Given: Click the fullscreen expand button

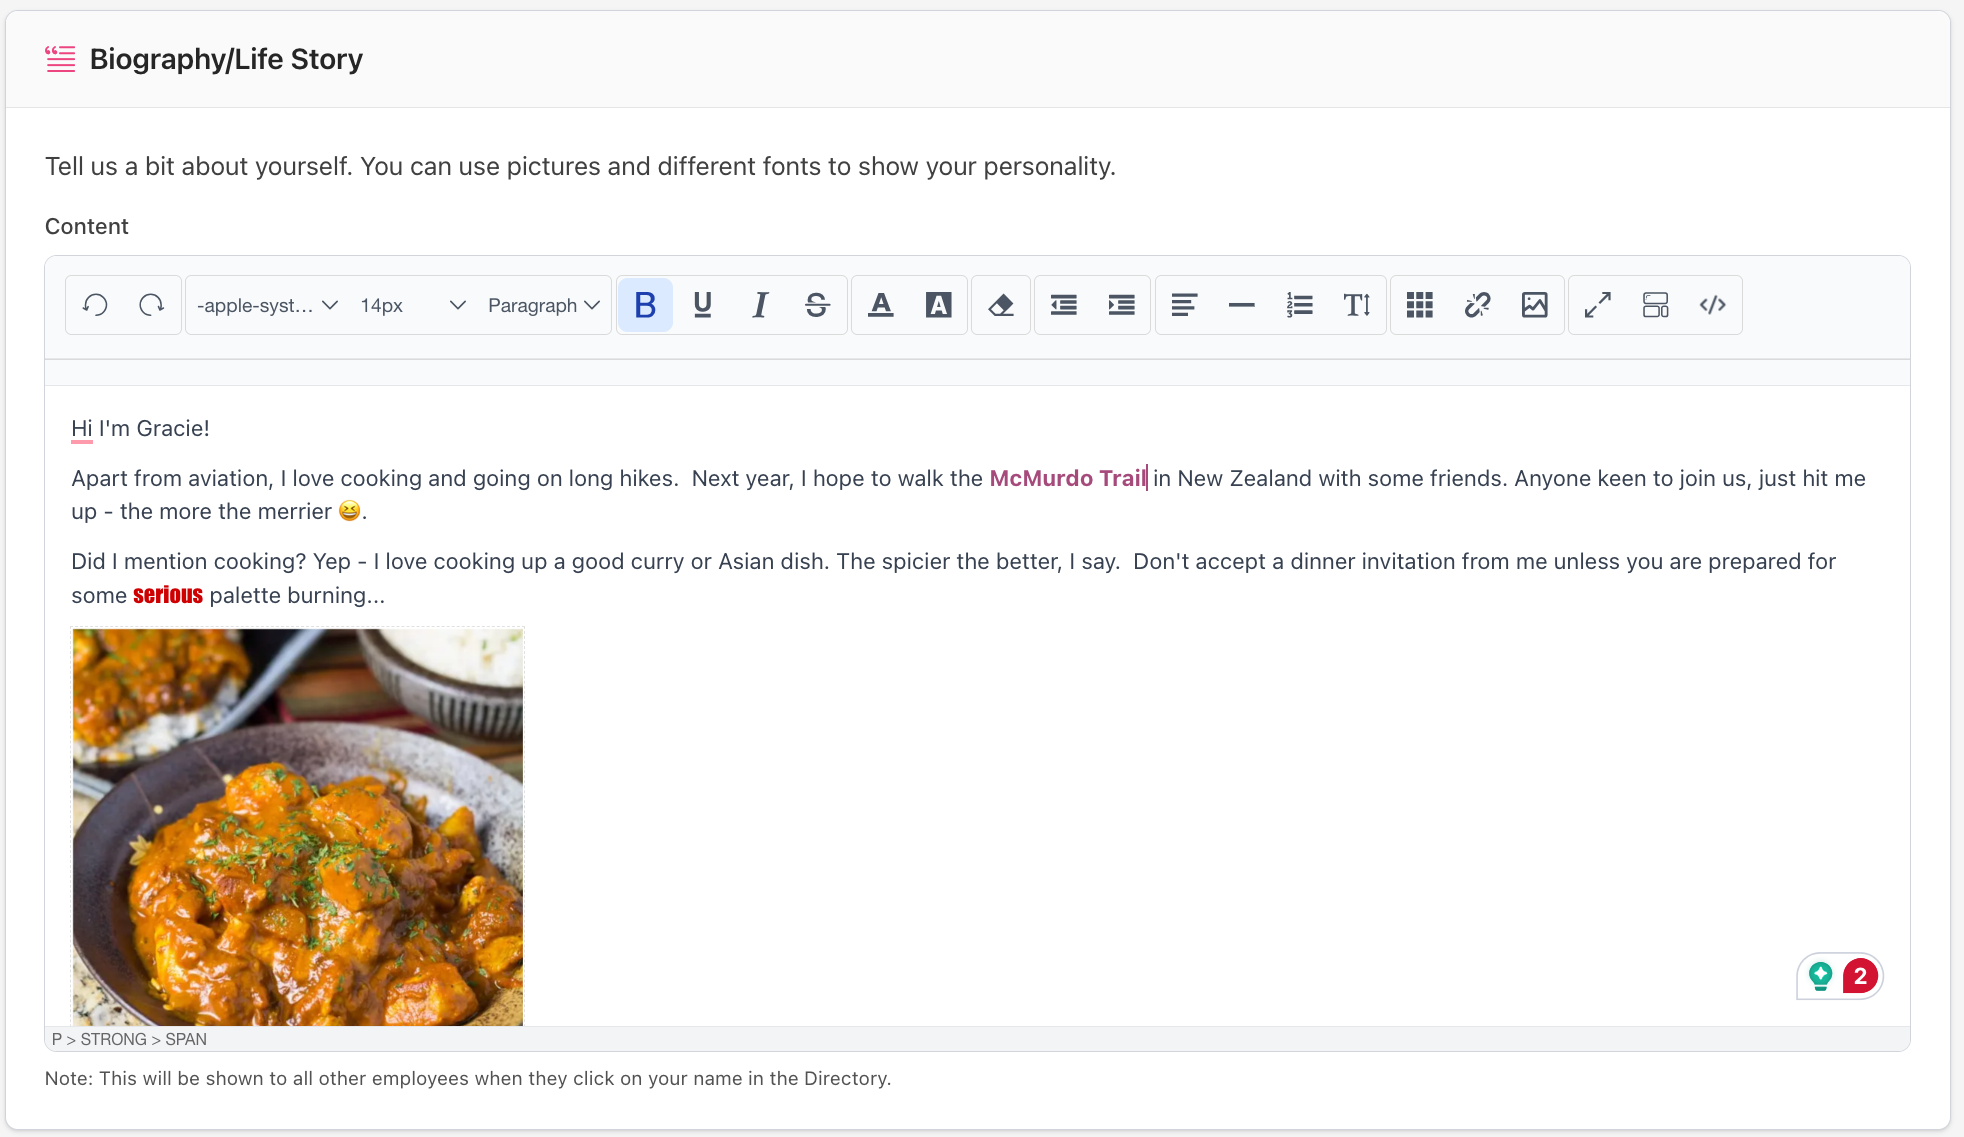Looking at the screenshot, I should (x=1597, y=305).
